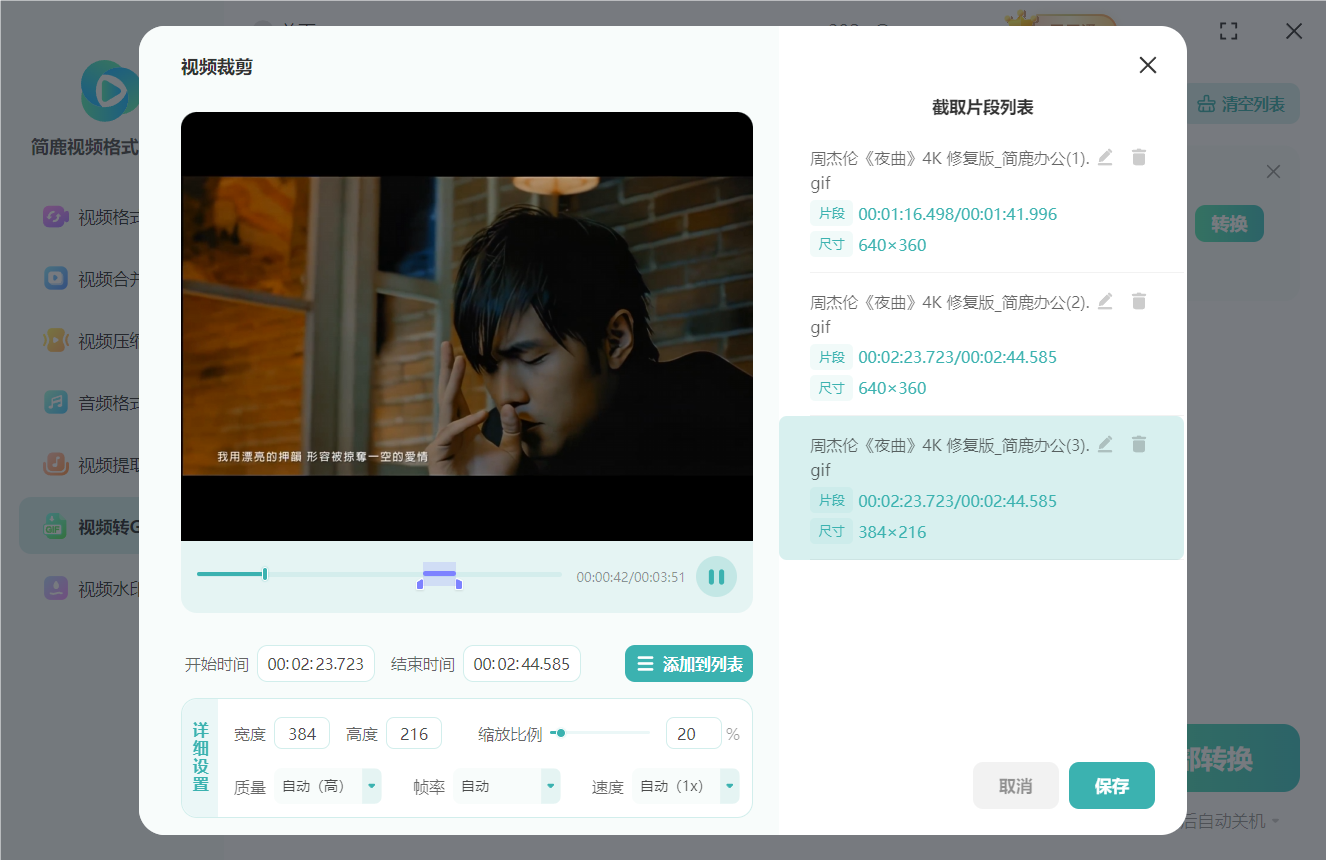Click 添加到列表 add to list button

point(689,664)
